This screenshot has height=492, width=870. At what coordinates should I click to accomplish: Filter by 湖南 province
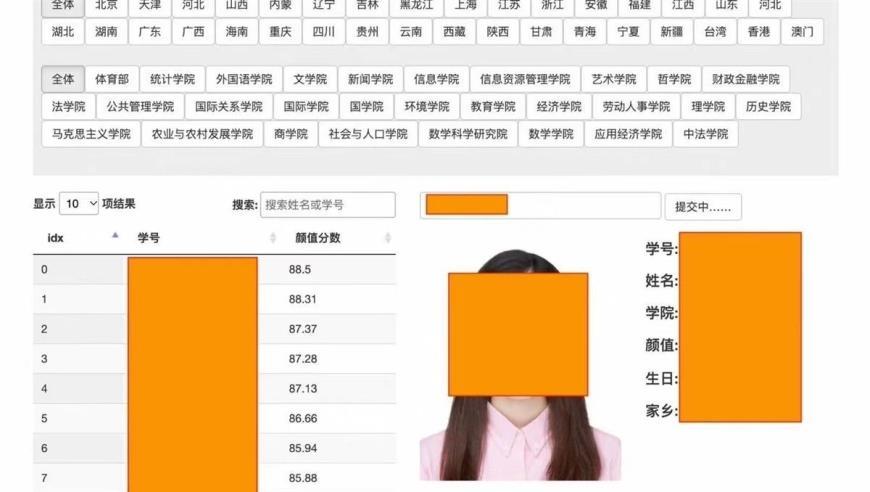[x=106, y=32]
